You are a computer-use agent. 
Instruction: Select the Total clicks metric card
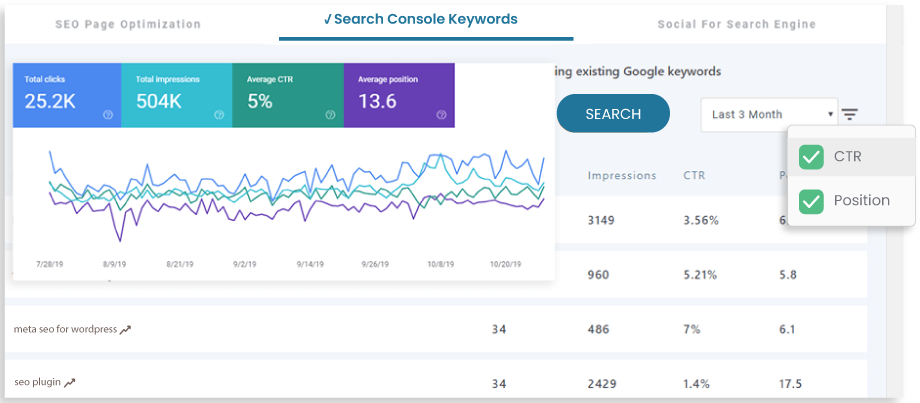[x=67, y=95]
